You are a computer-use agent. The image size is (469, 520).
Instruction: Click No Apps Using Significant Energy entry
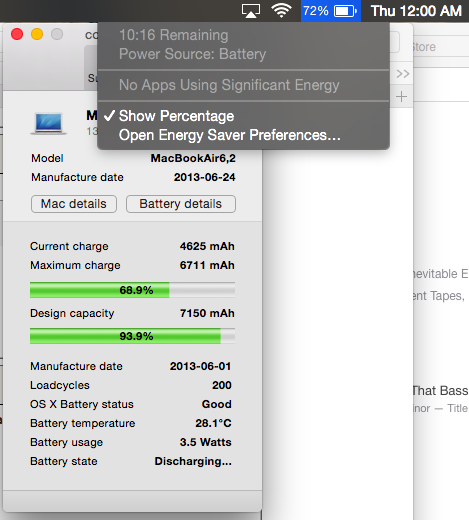click(x=229, y=85)
